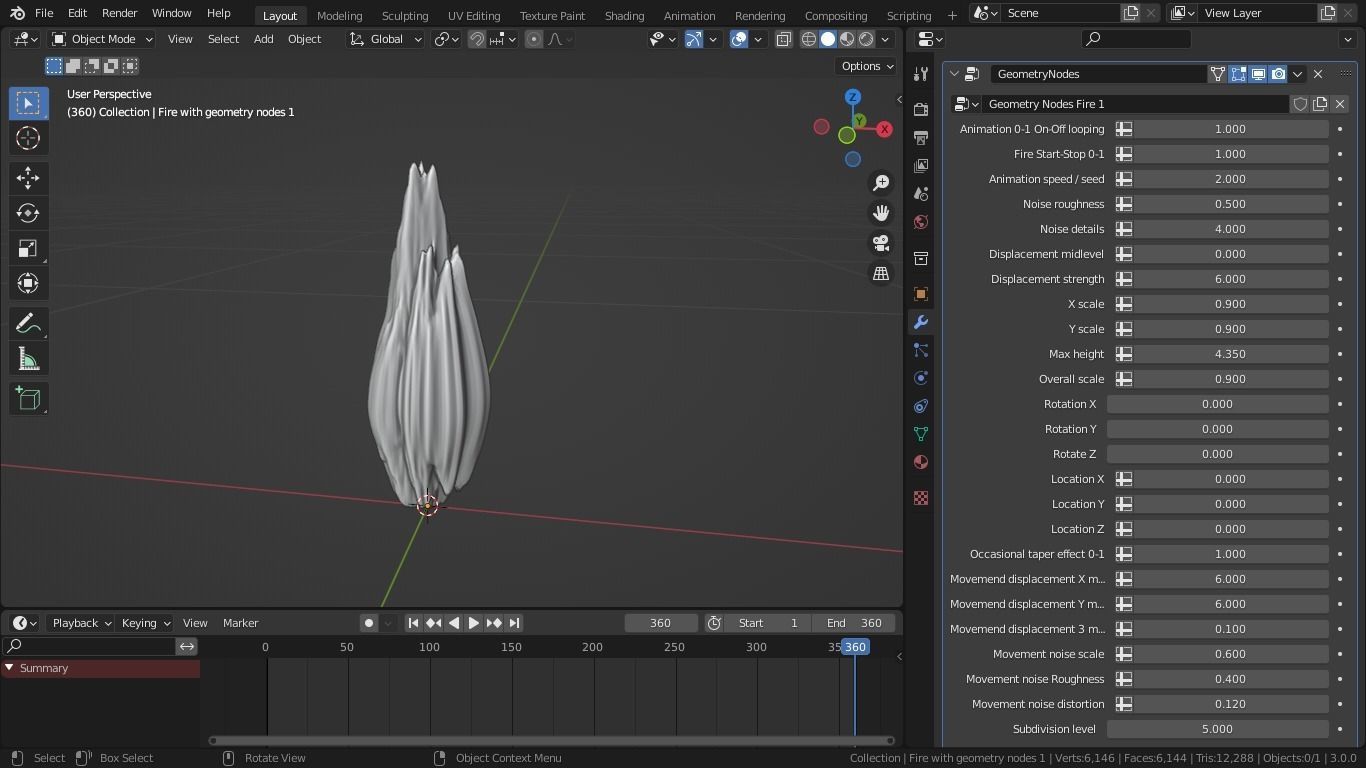This screenshot has height=768, width=1366.
Task: Open Render properties tab
Action: (x=921, y=110)
